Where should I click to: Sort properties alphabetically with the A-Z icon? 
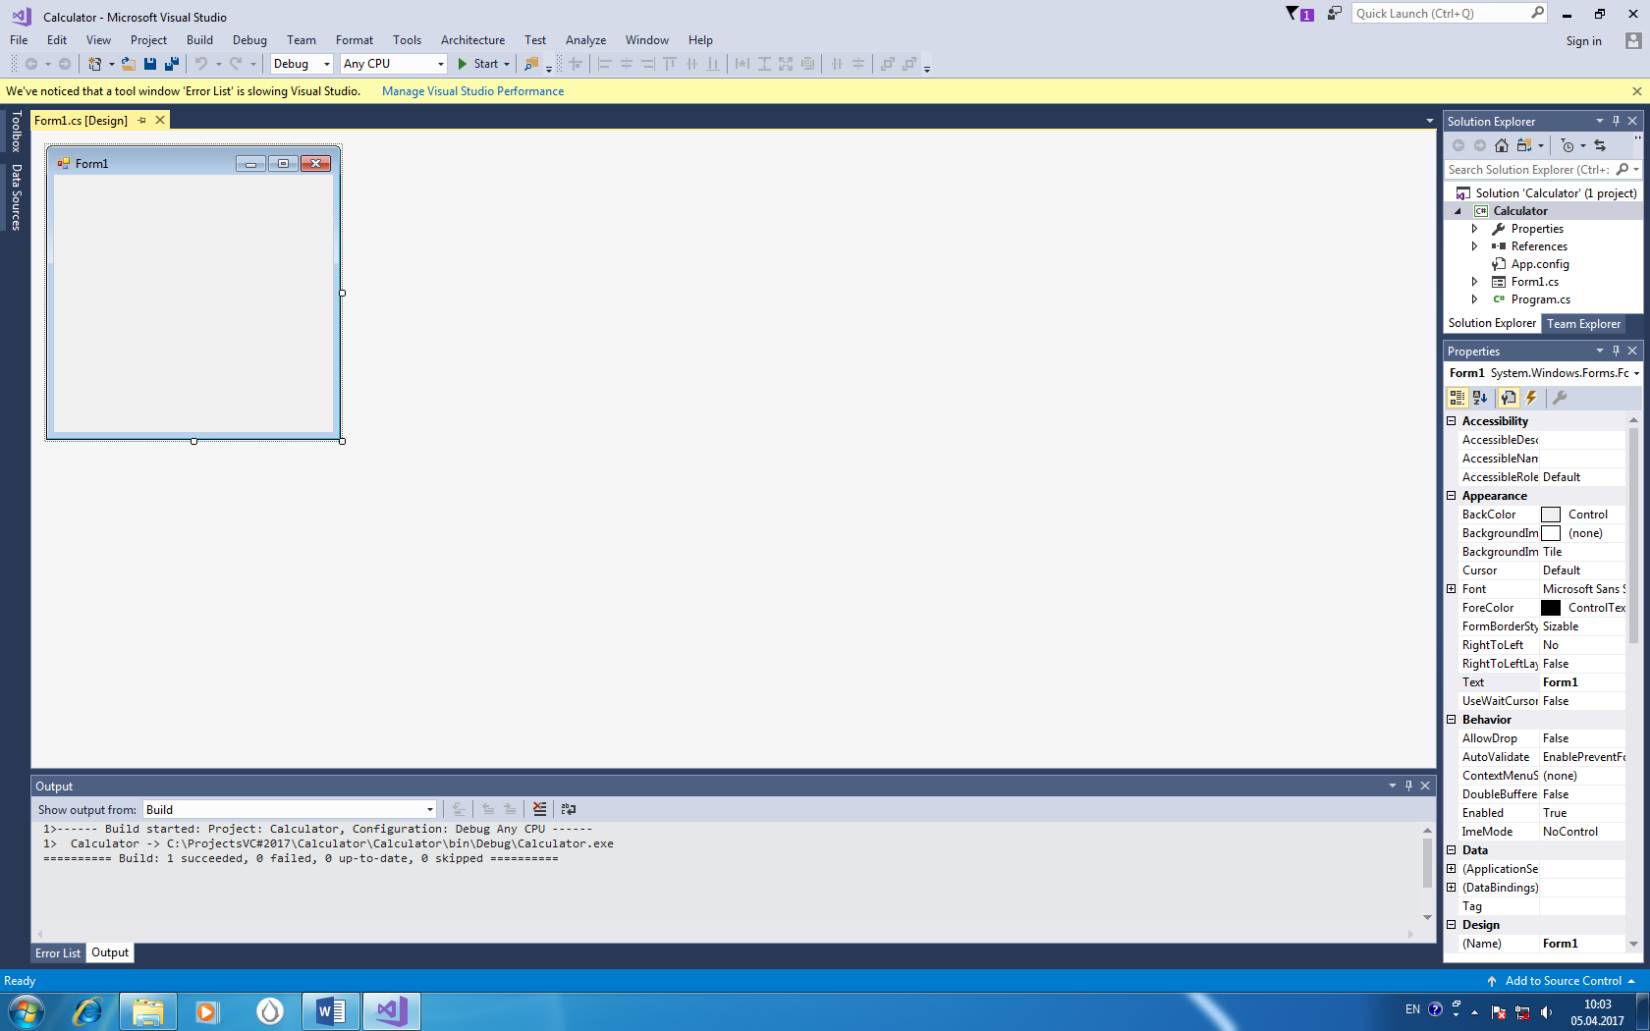1480,398
